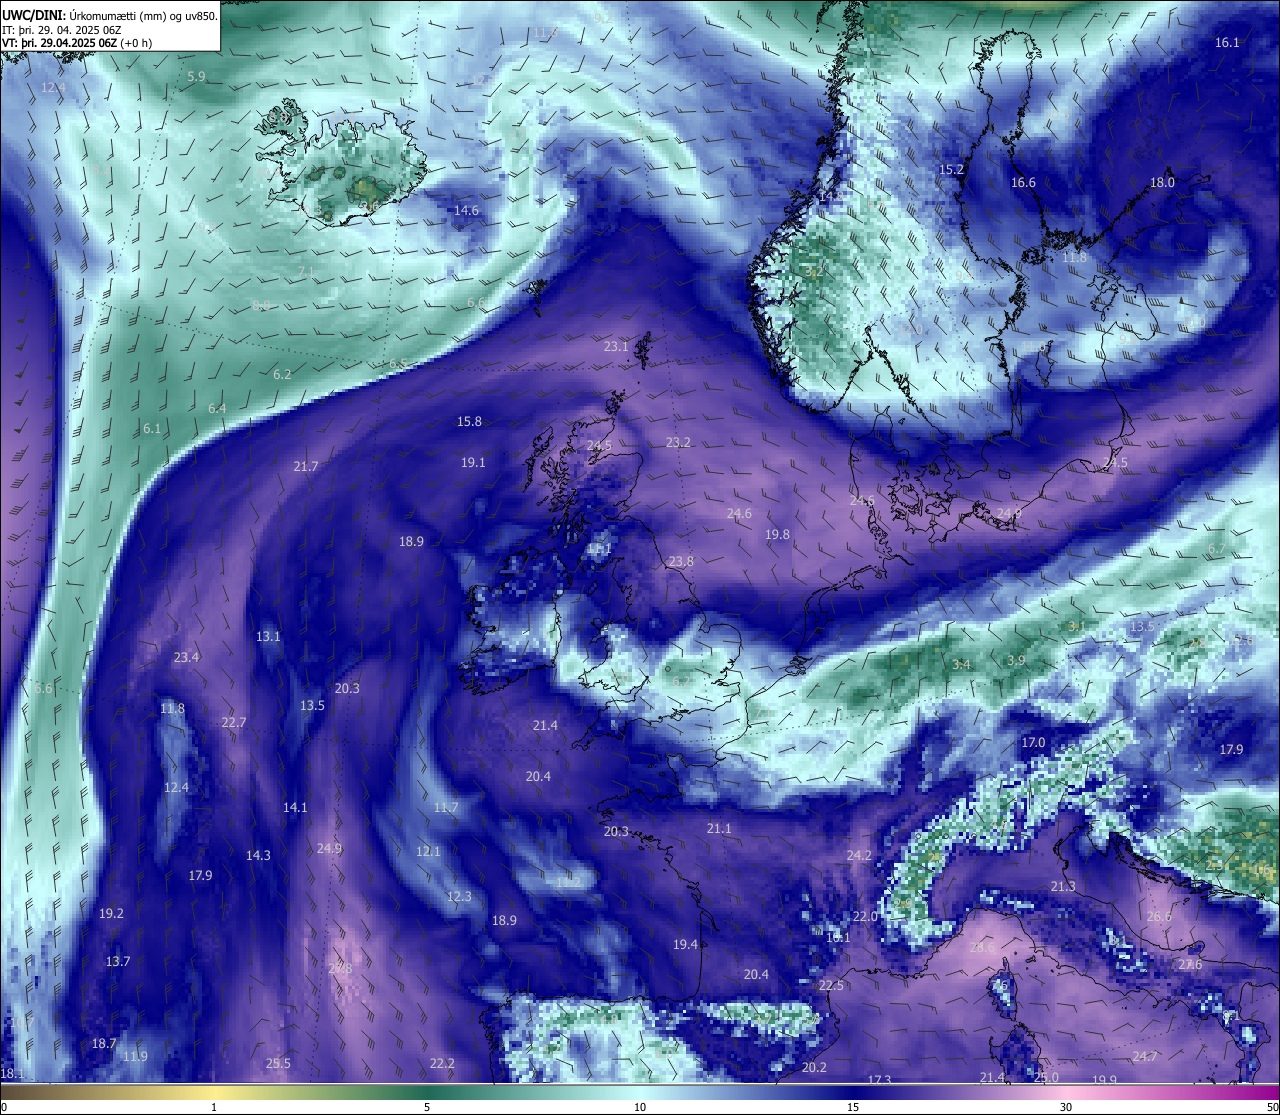1280x1115 pixels.
Task: Click the 5.9 value northwest of Iceland
Action: [x=196, y=77]
